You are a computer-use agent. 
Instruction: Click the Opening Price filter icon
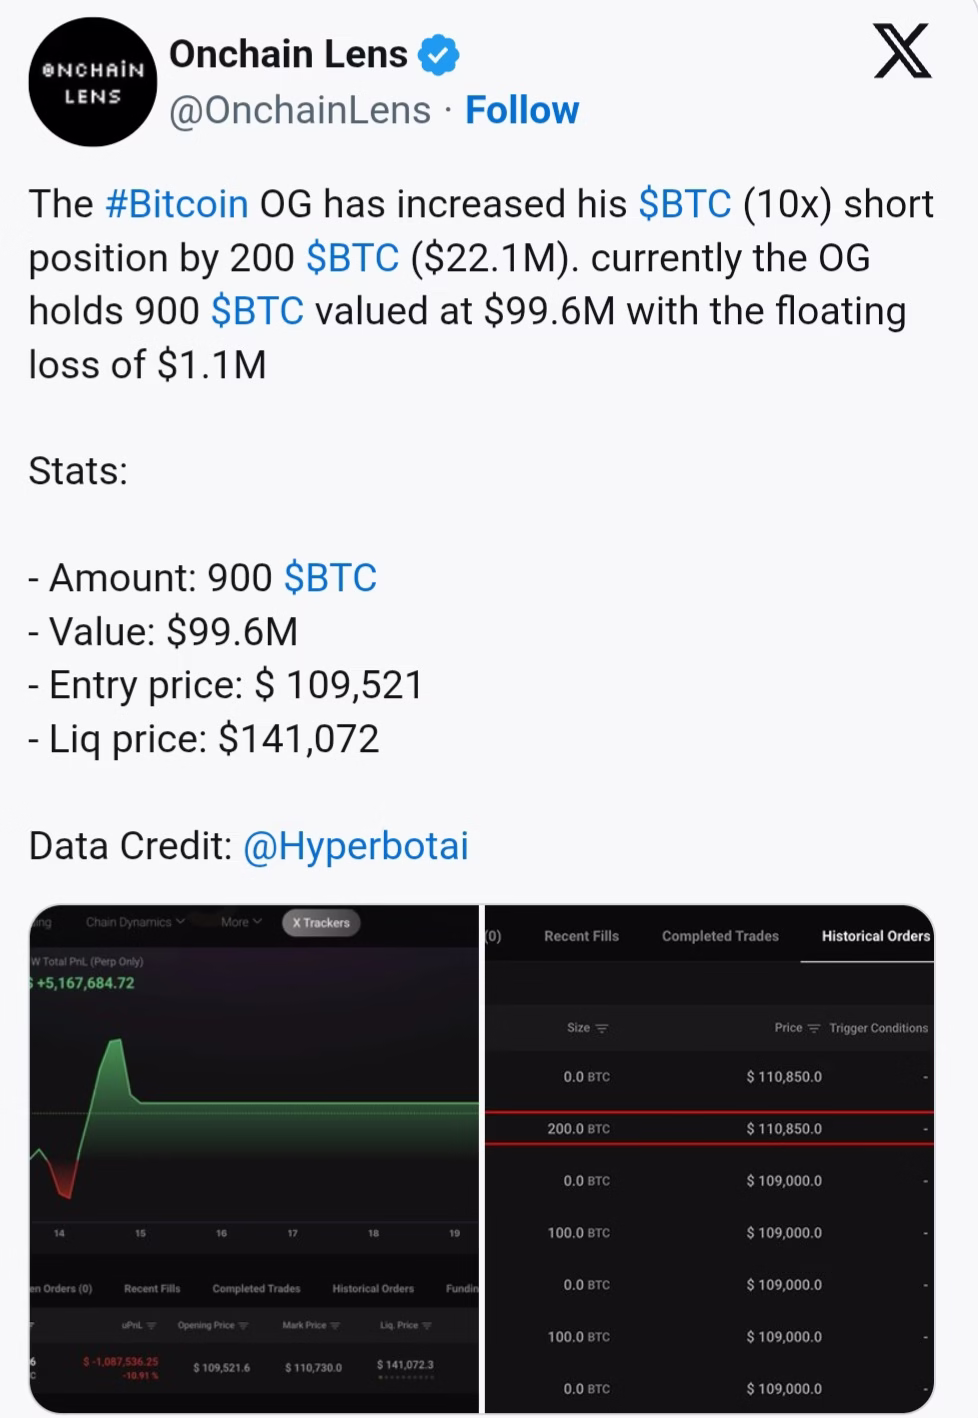pyautogui.click(x=243, y=1326)
